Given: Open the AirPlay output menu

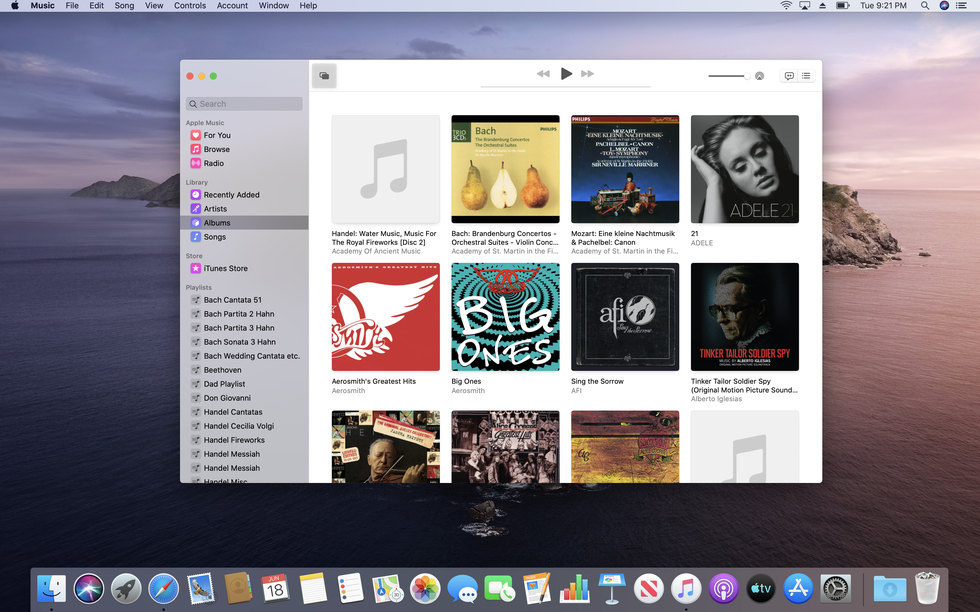Looking at the screenshot, I should pyautogui.click(x=760, y=76).
